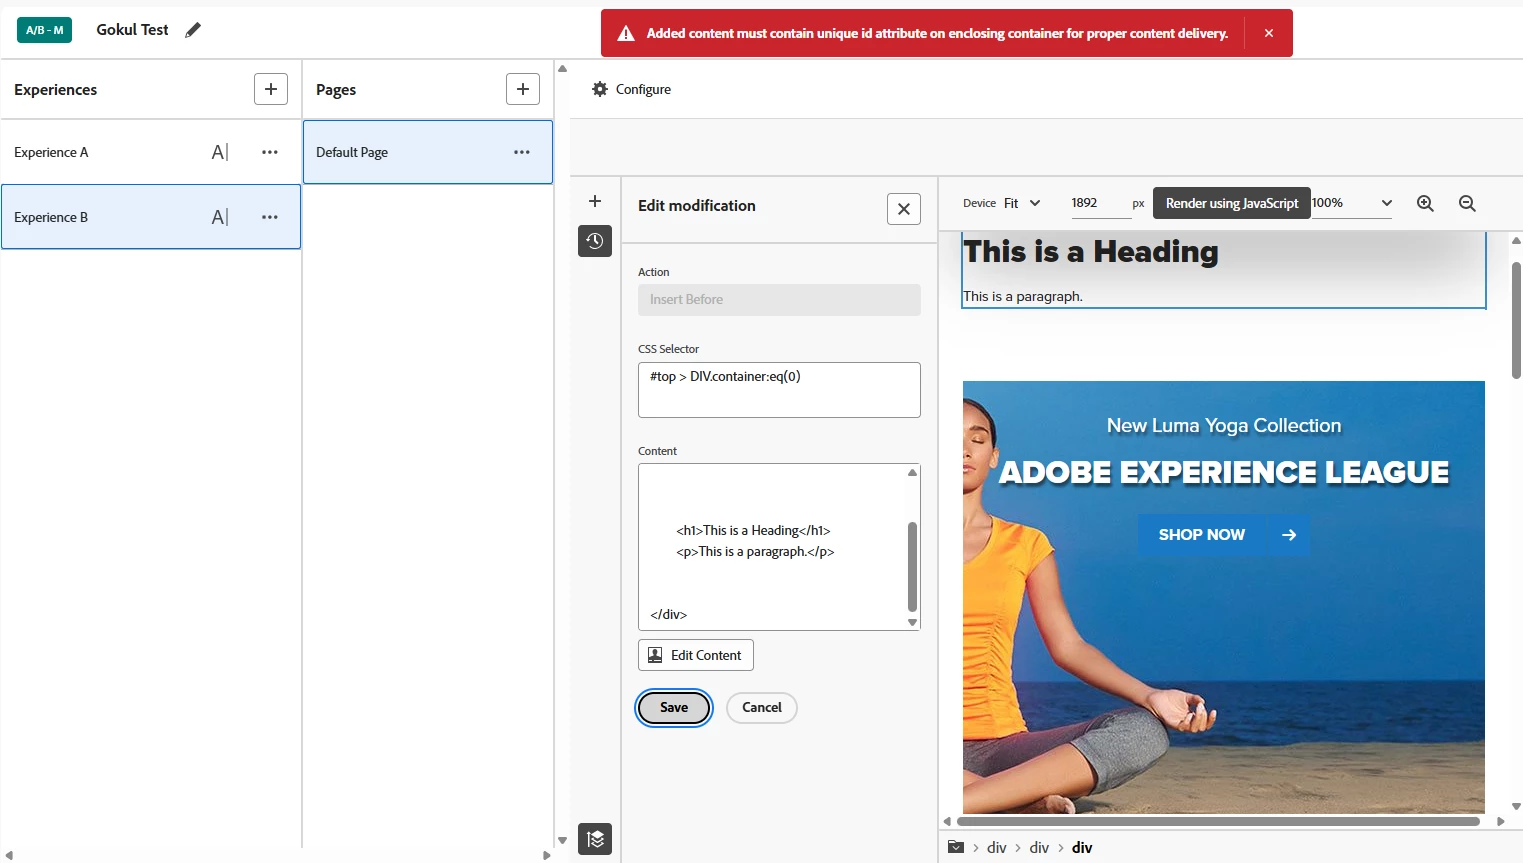Add modification with the plus icon
The height and width of the screenshot is (863, 1523).
[595, 201]
